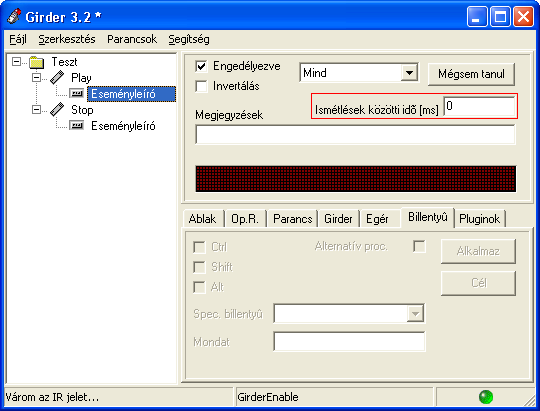
Task: Collapse the Play tree node
Action: pos(36,78)
